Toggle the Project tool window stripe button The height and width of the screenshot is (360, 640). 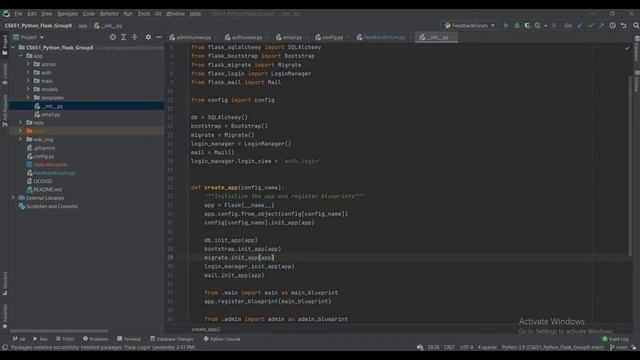coord(4,45)
